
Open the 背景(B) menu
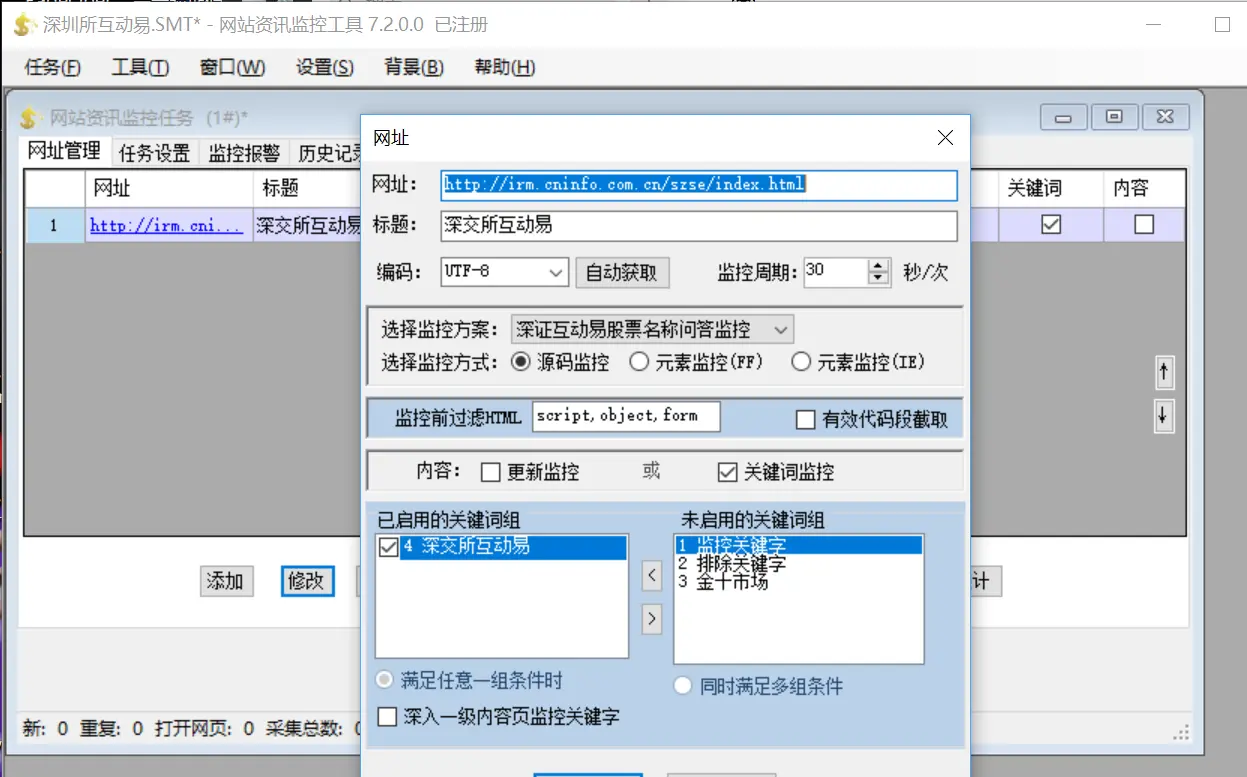point(414,68)
